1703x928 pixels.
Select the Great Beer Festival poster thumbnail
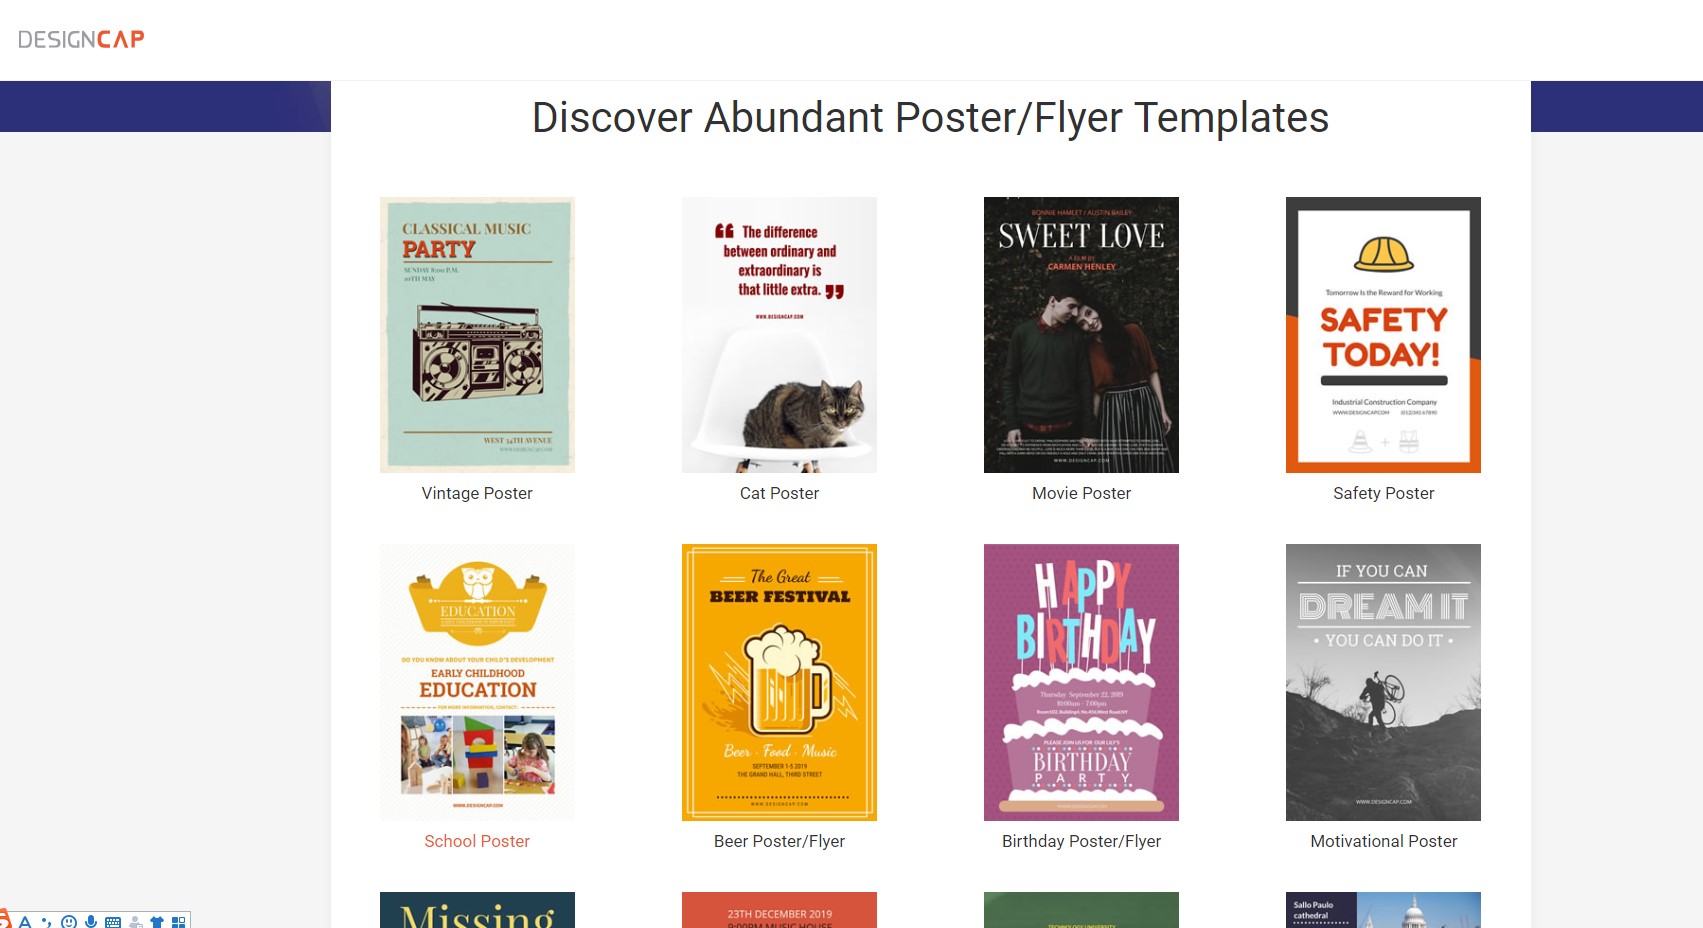coord(779,682)
